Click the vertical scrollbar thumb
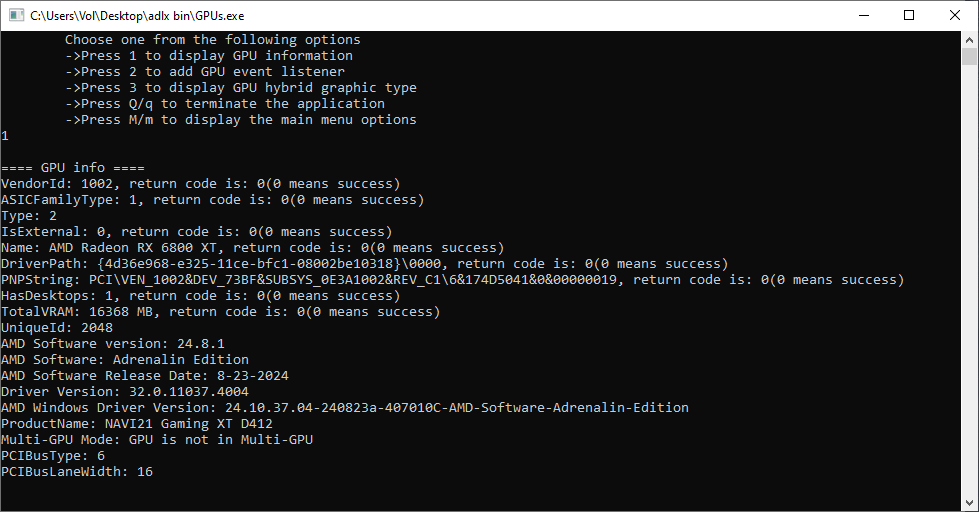This screenshot has height=512, width=979. click(970, 57)
